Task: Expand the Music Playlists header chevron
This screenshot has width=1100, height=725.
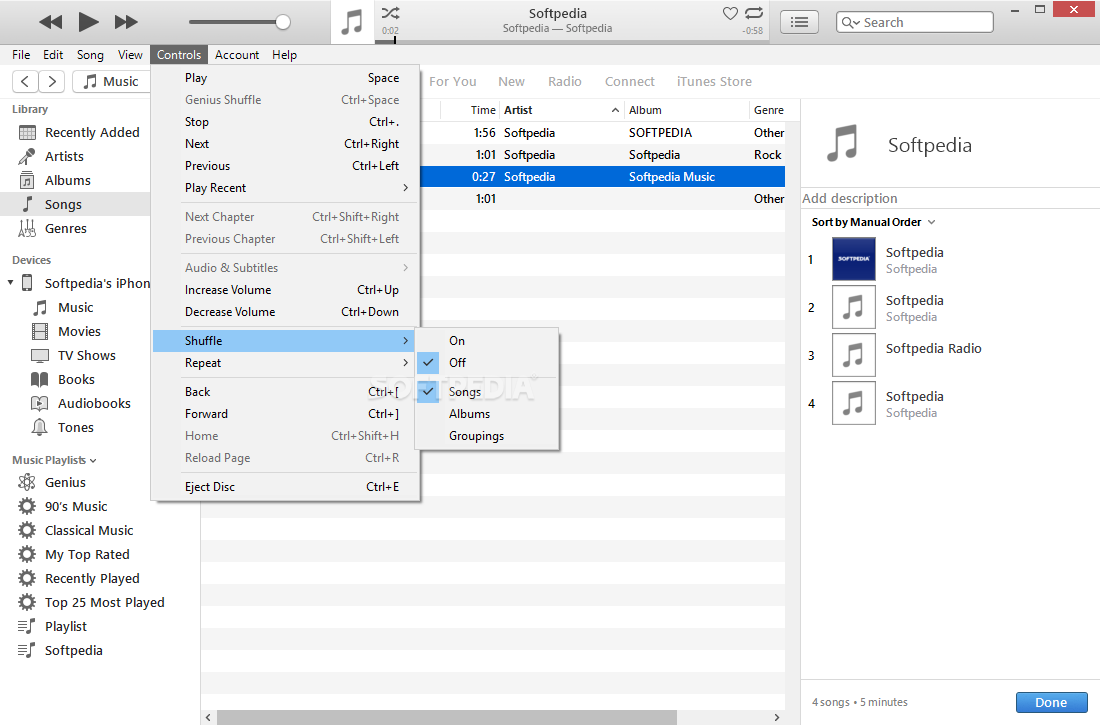Action: pyautogui.click(x=93, y=461)
